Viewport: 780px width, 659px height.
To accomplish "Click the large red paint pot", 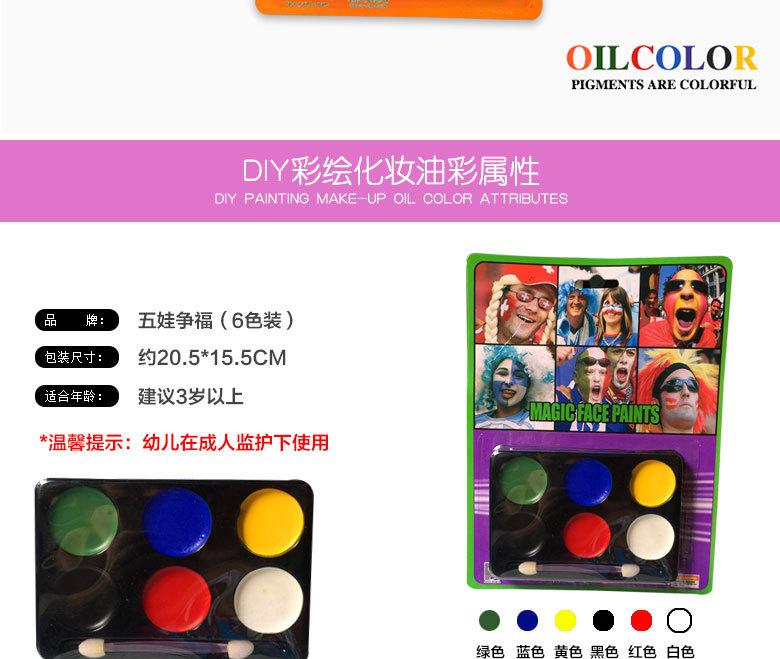I will (x=176, y=599).
